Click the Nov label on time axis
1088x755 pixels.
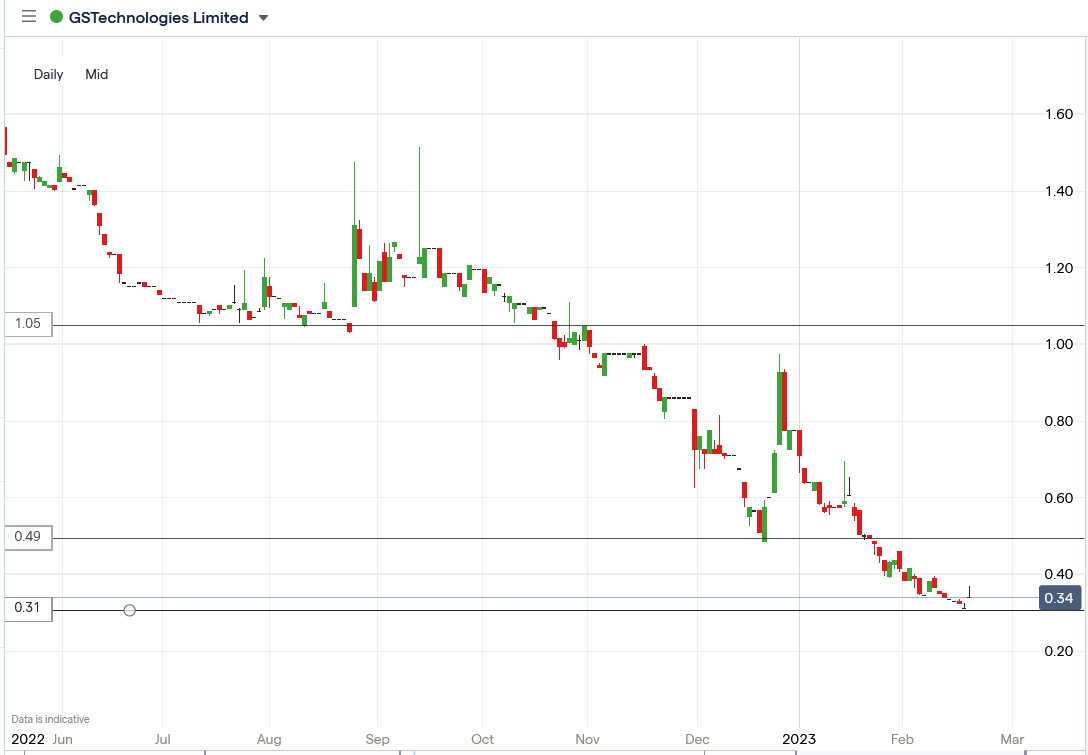point(588,739)
